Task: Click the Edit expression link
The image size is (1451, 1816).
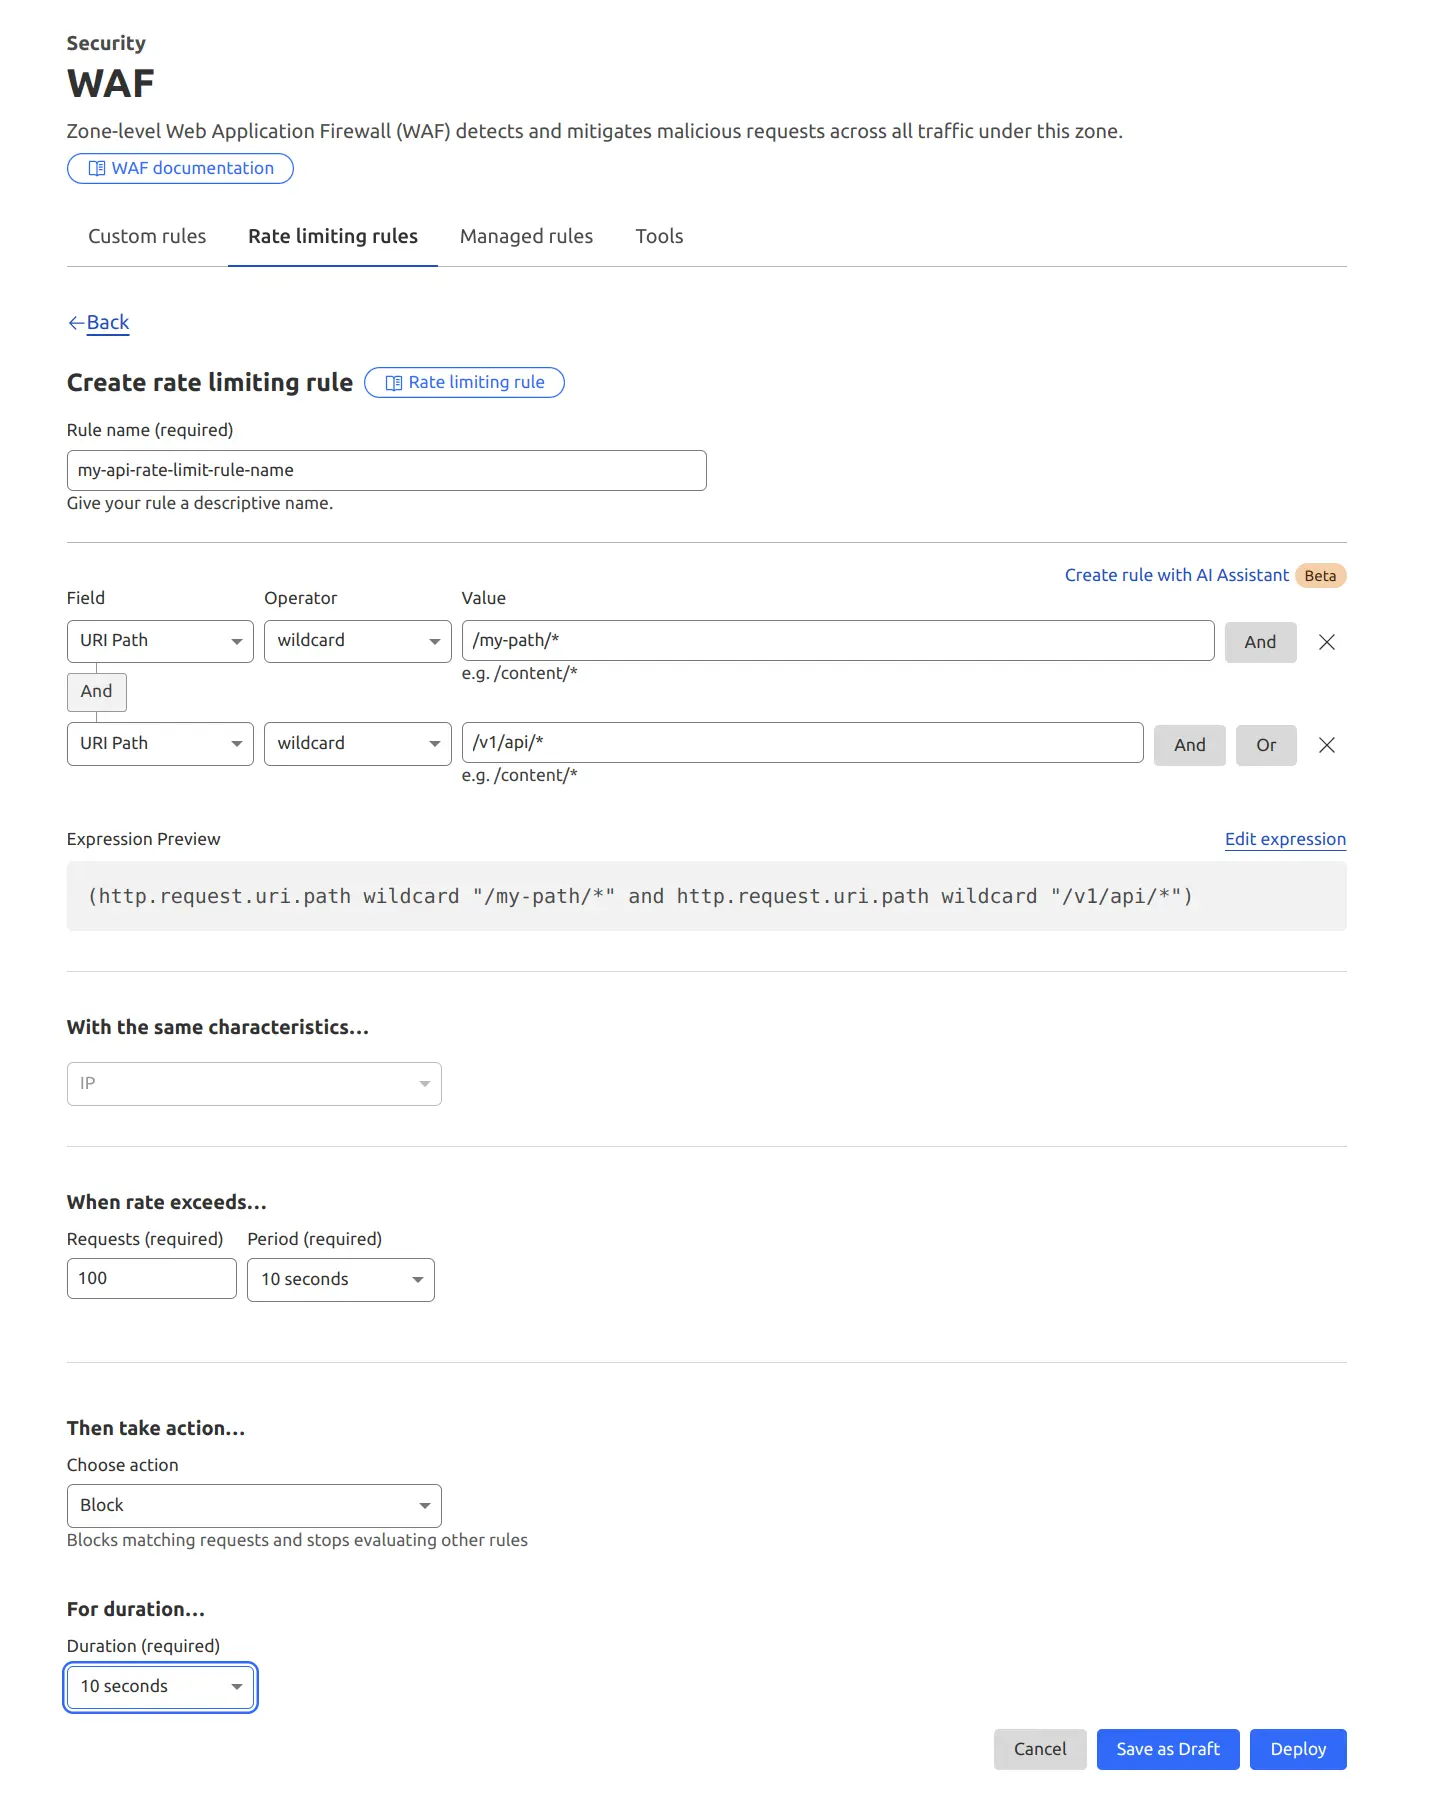Action: (x=1285, y=839)
